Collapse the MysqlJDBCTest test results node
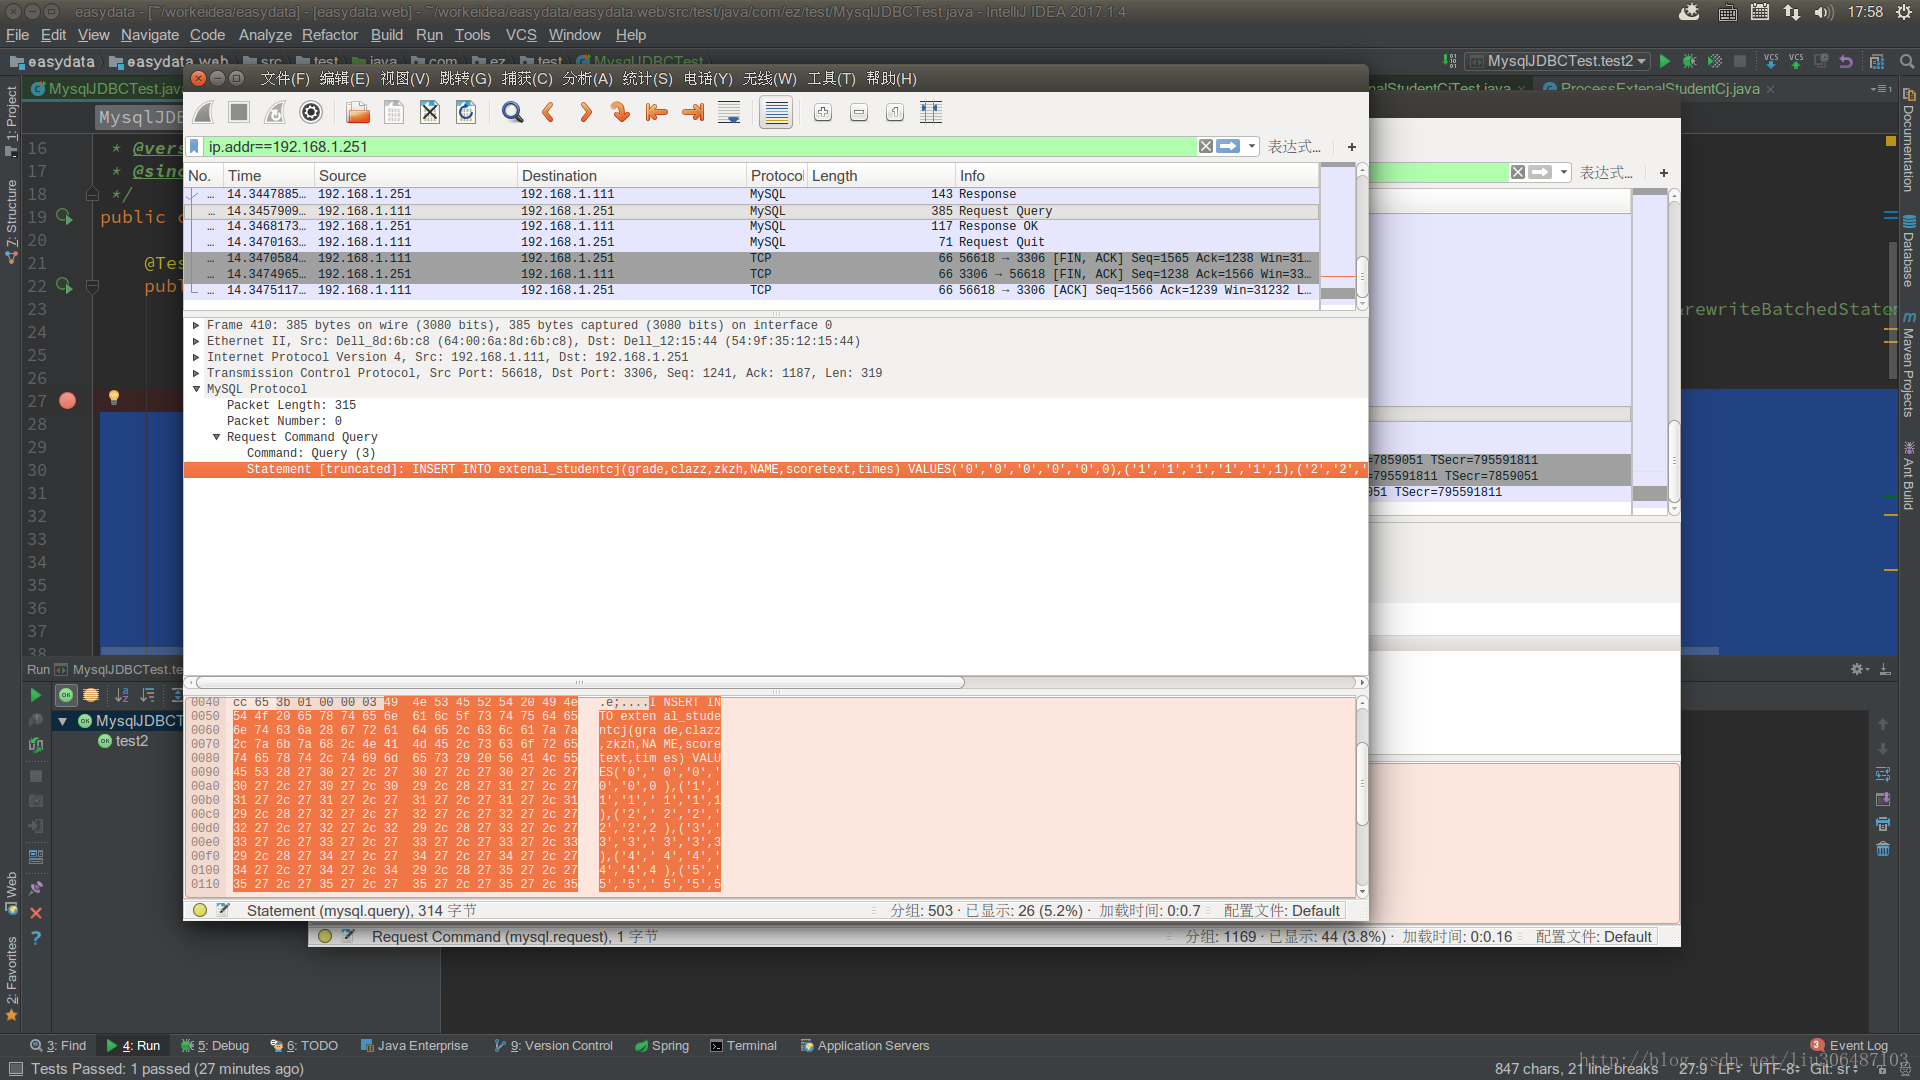This screenshot has height=1080, width=1920. (63, 721)
